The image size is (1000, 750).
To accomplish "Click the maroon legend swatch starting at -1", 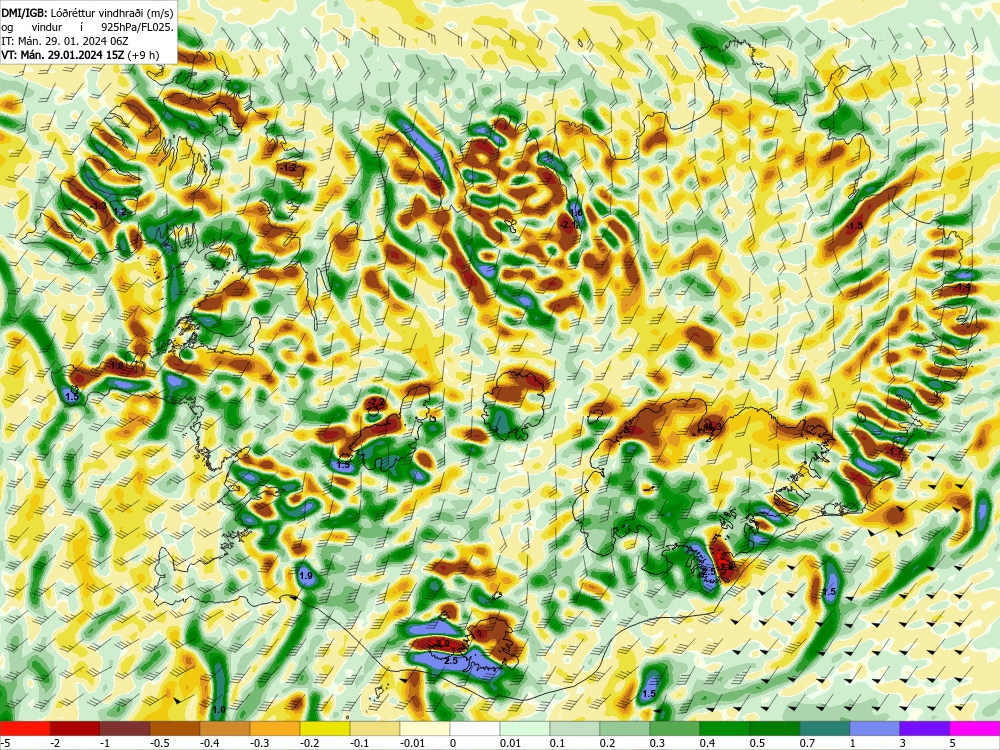I will click(125, 728).
